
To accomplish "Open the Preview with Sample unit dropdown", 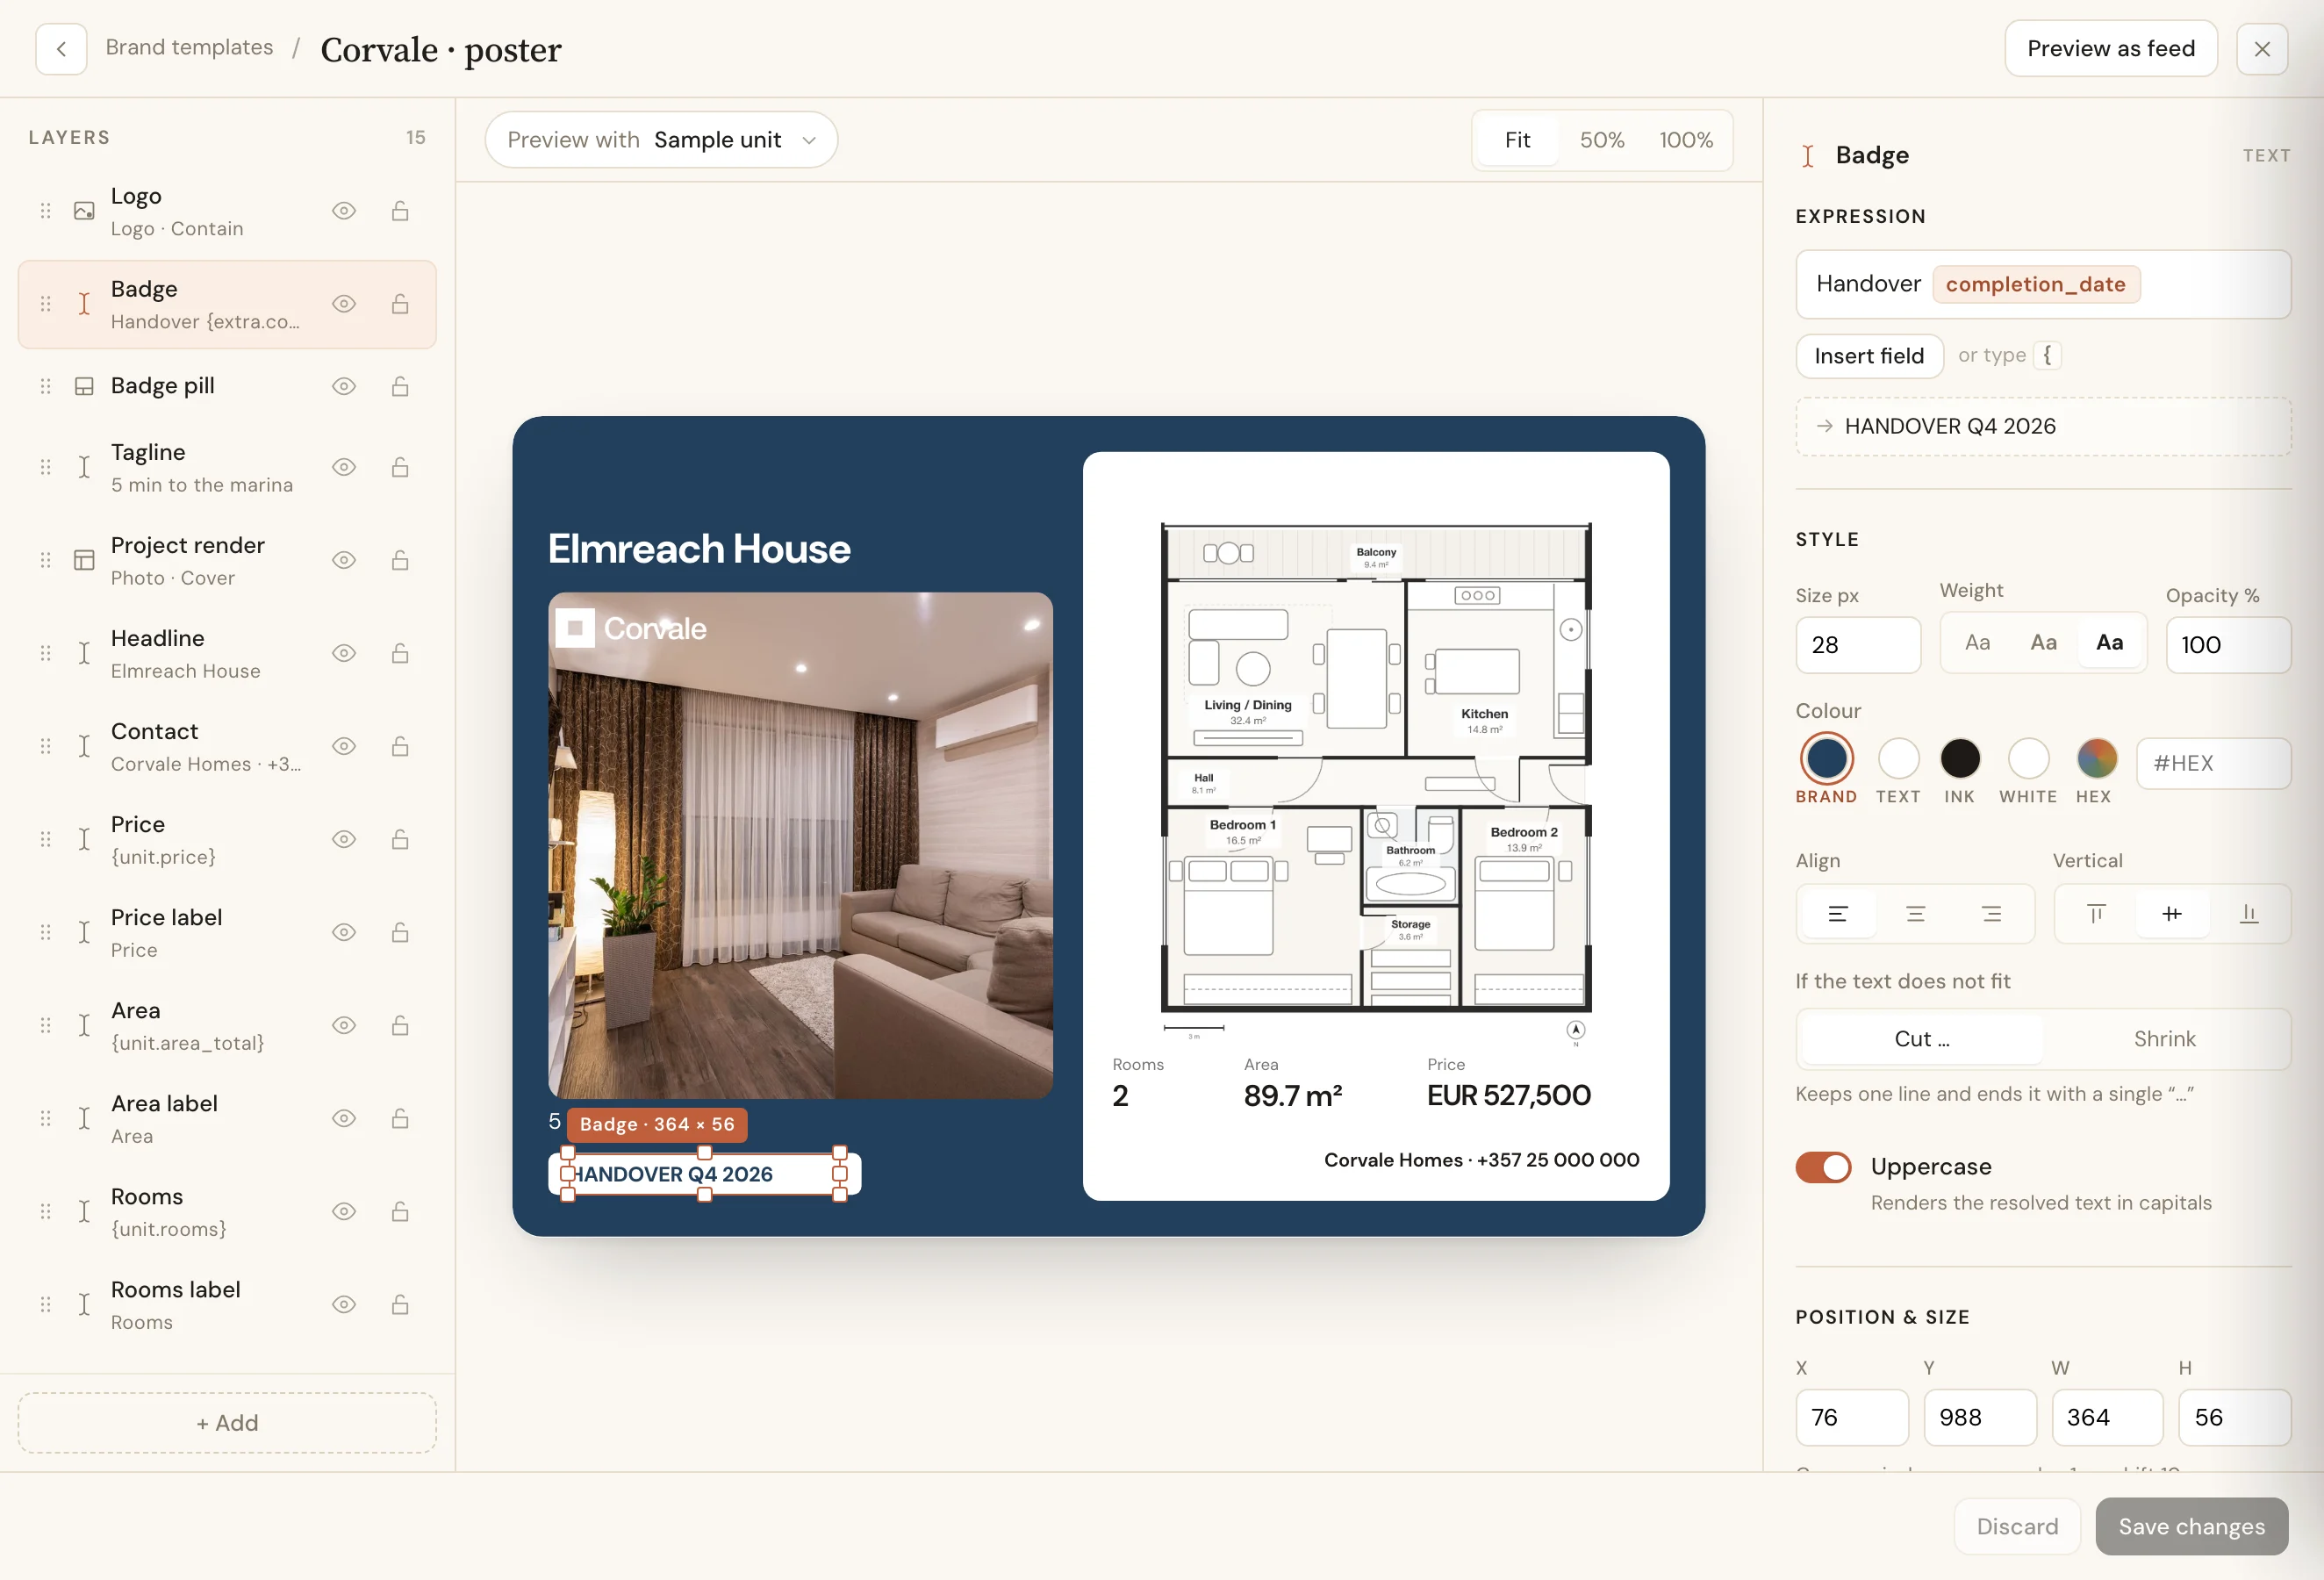I will (661, 139).
